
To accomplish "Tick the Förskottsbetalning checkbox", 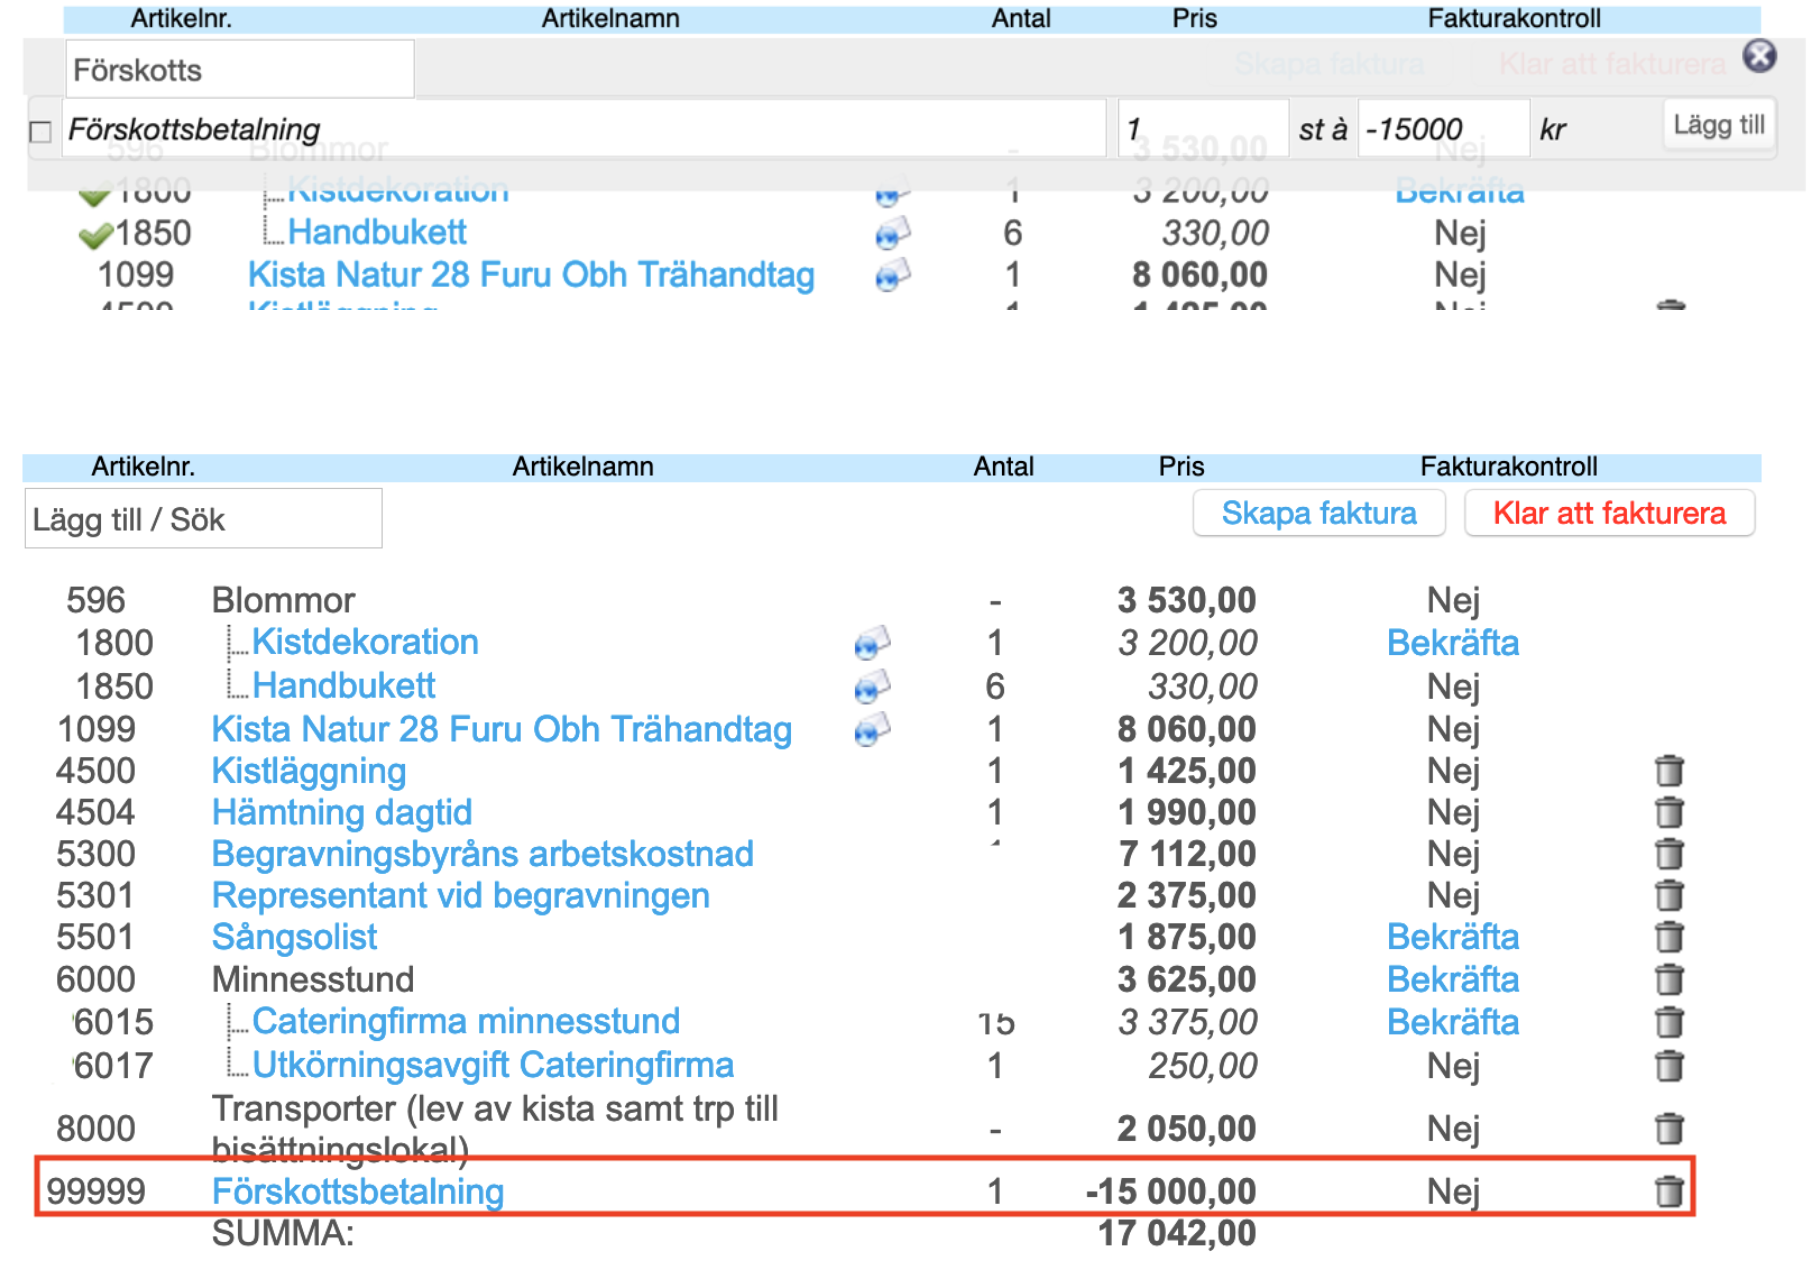I will pos(41,132).
